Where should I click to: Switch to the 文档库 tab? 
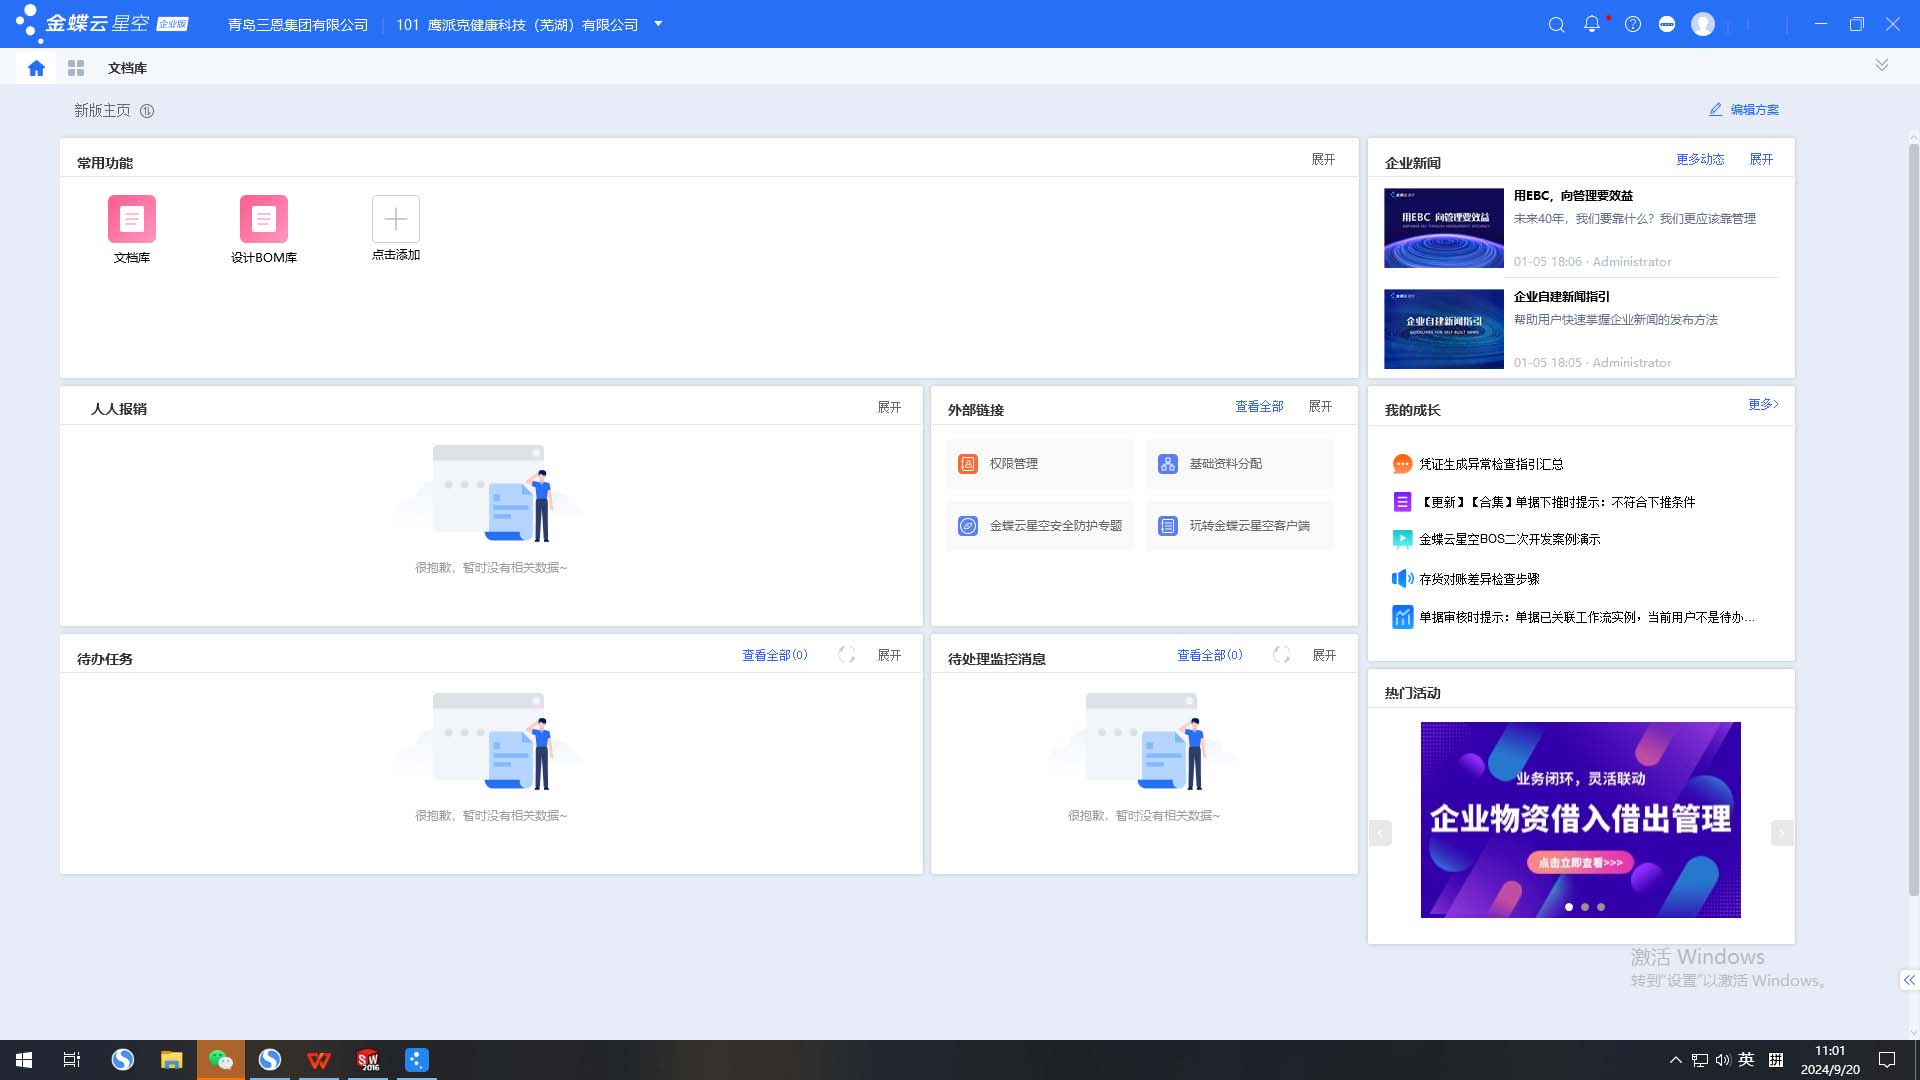coord(127,68)
